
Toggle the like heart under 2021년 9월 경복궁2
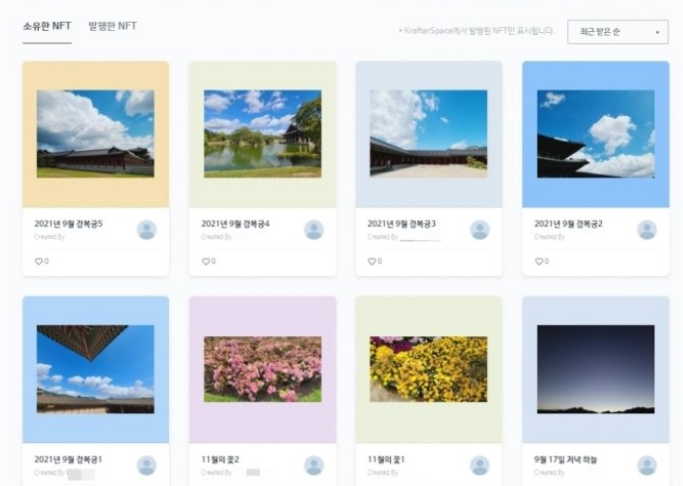(539, 261)
